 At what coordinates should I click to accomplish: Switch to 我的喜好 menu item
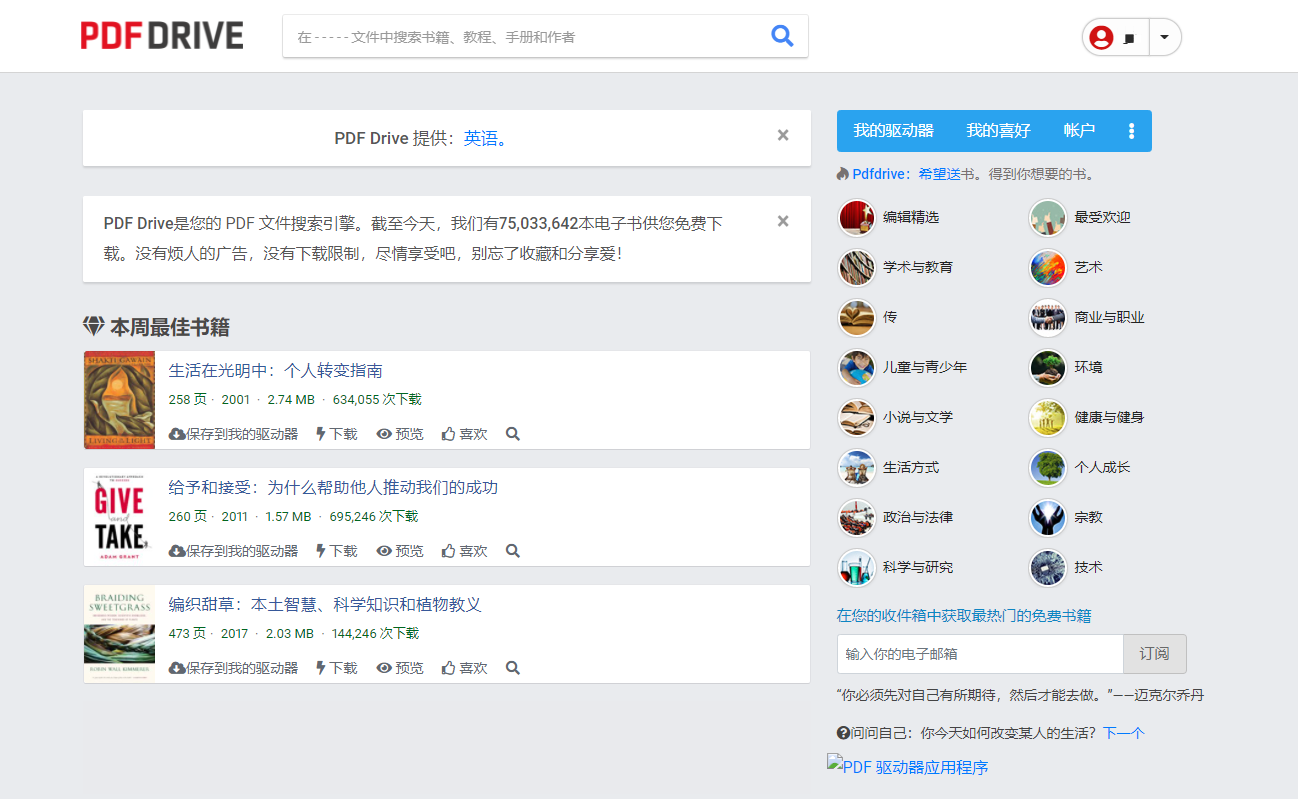coord(996,130)
